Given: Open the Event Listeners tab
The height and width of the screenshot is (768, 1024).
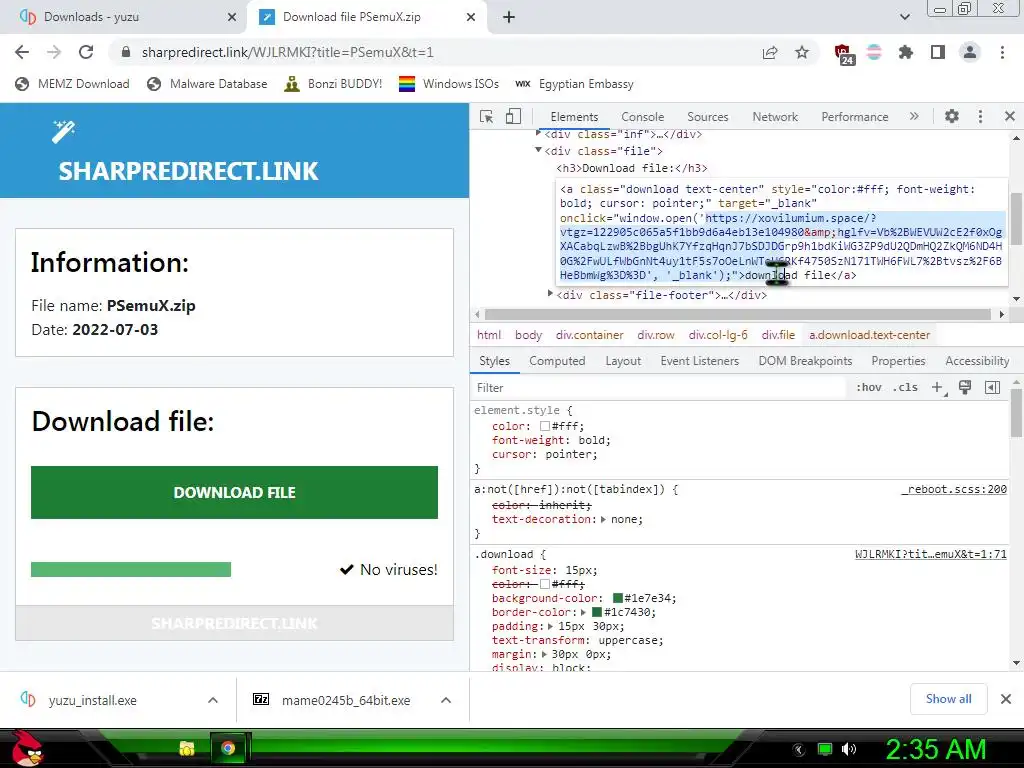Looking at the screenshot, I should pyautogui.click(x=699, y=361).
